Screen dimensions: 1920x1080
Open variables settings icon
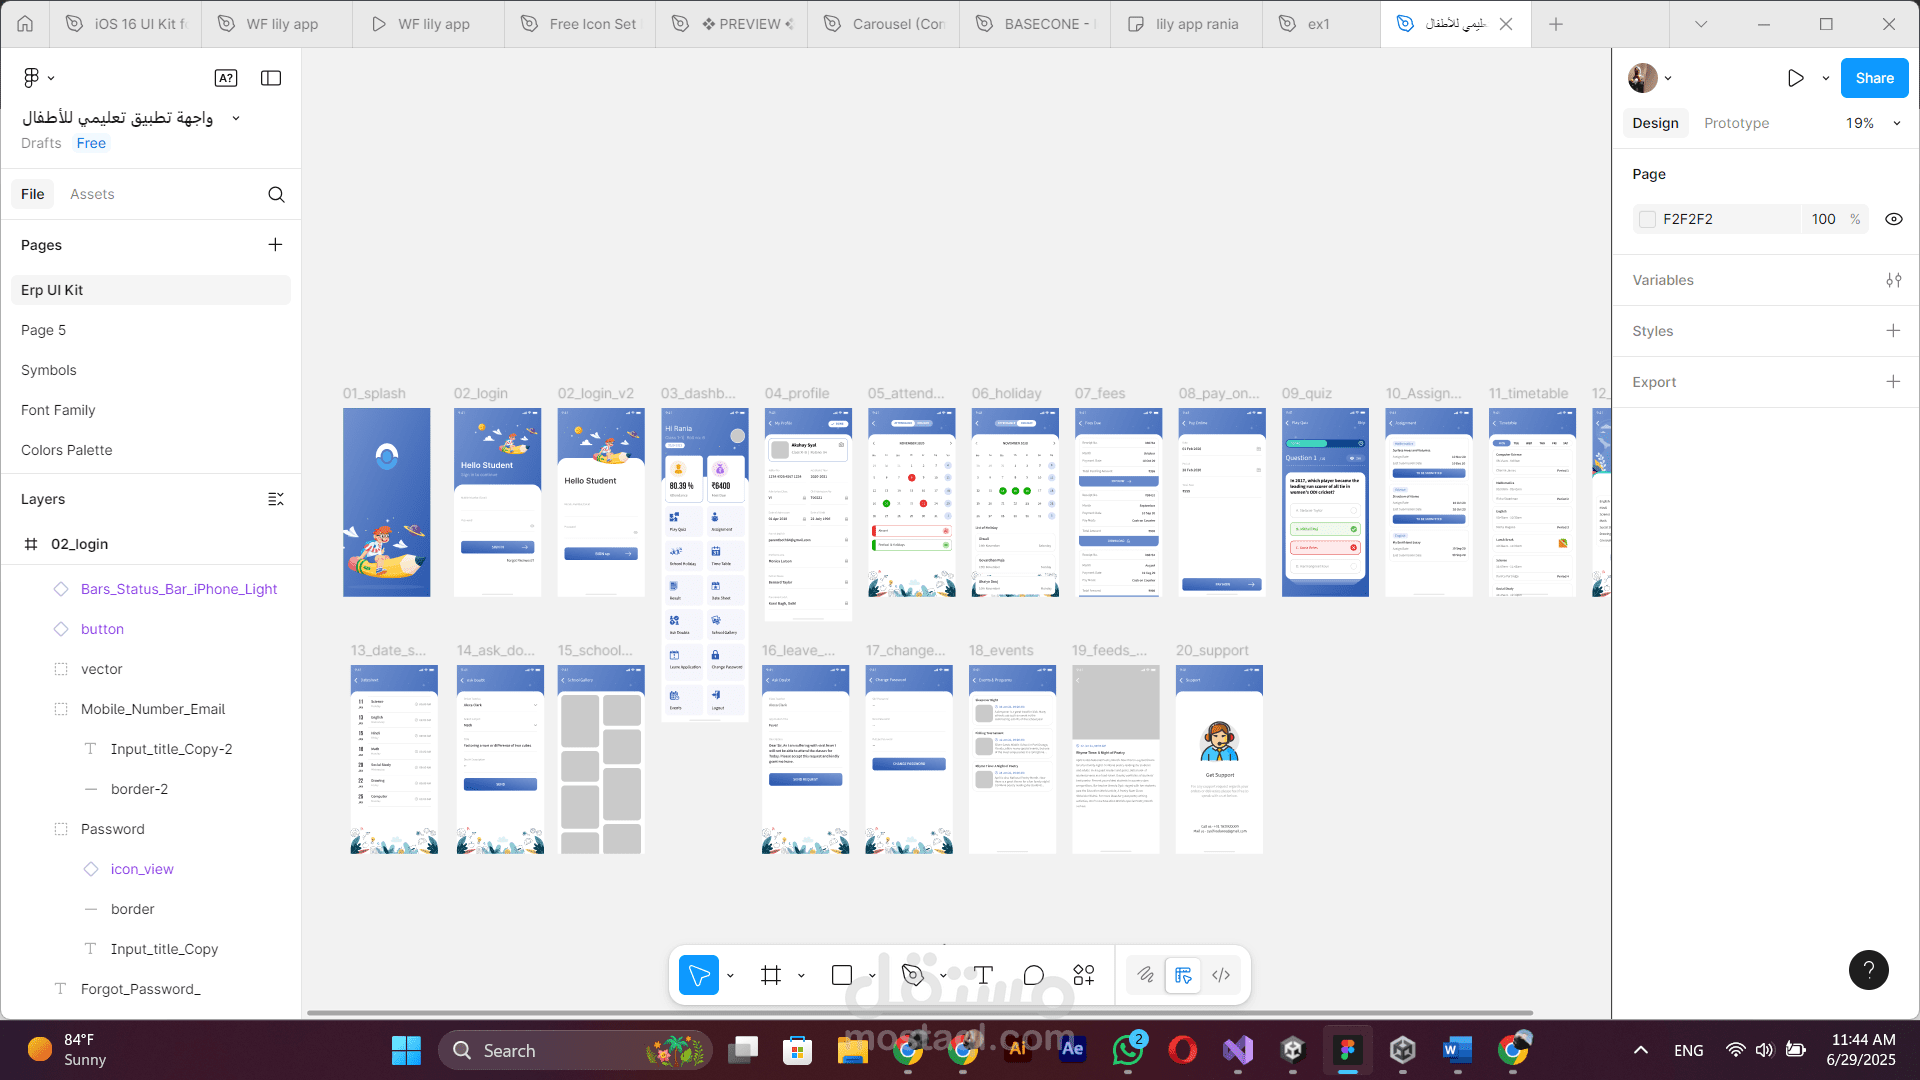(1893, 281)
